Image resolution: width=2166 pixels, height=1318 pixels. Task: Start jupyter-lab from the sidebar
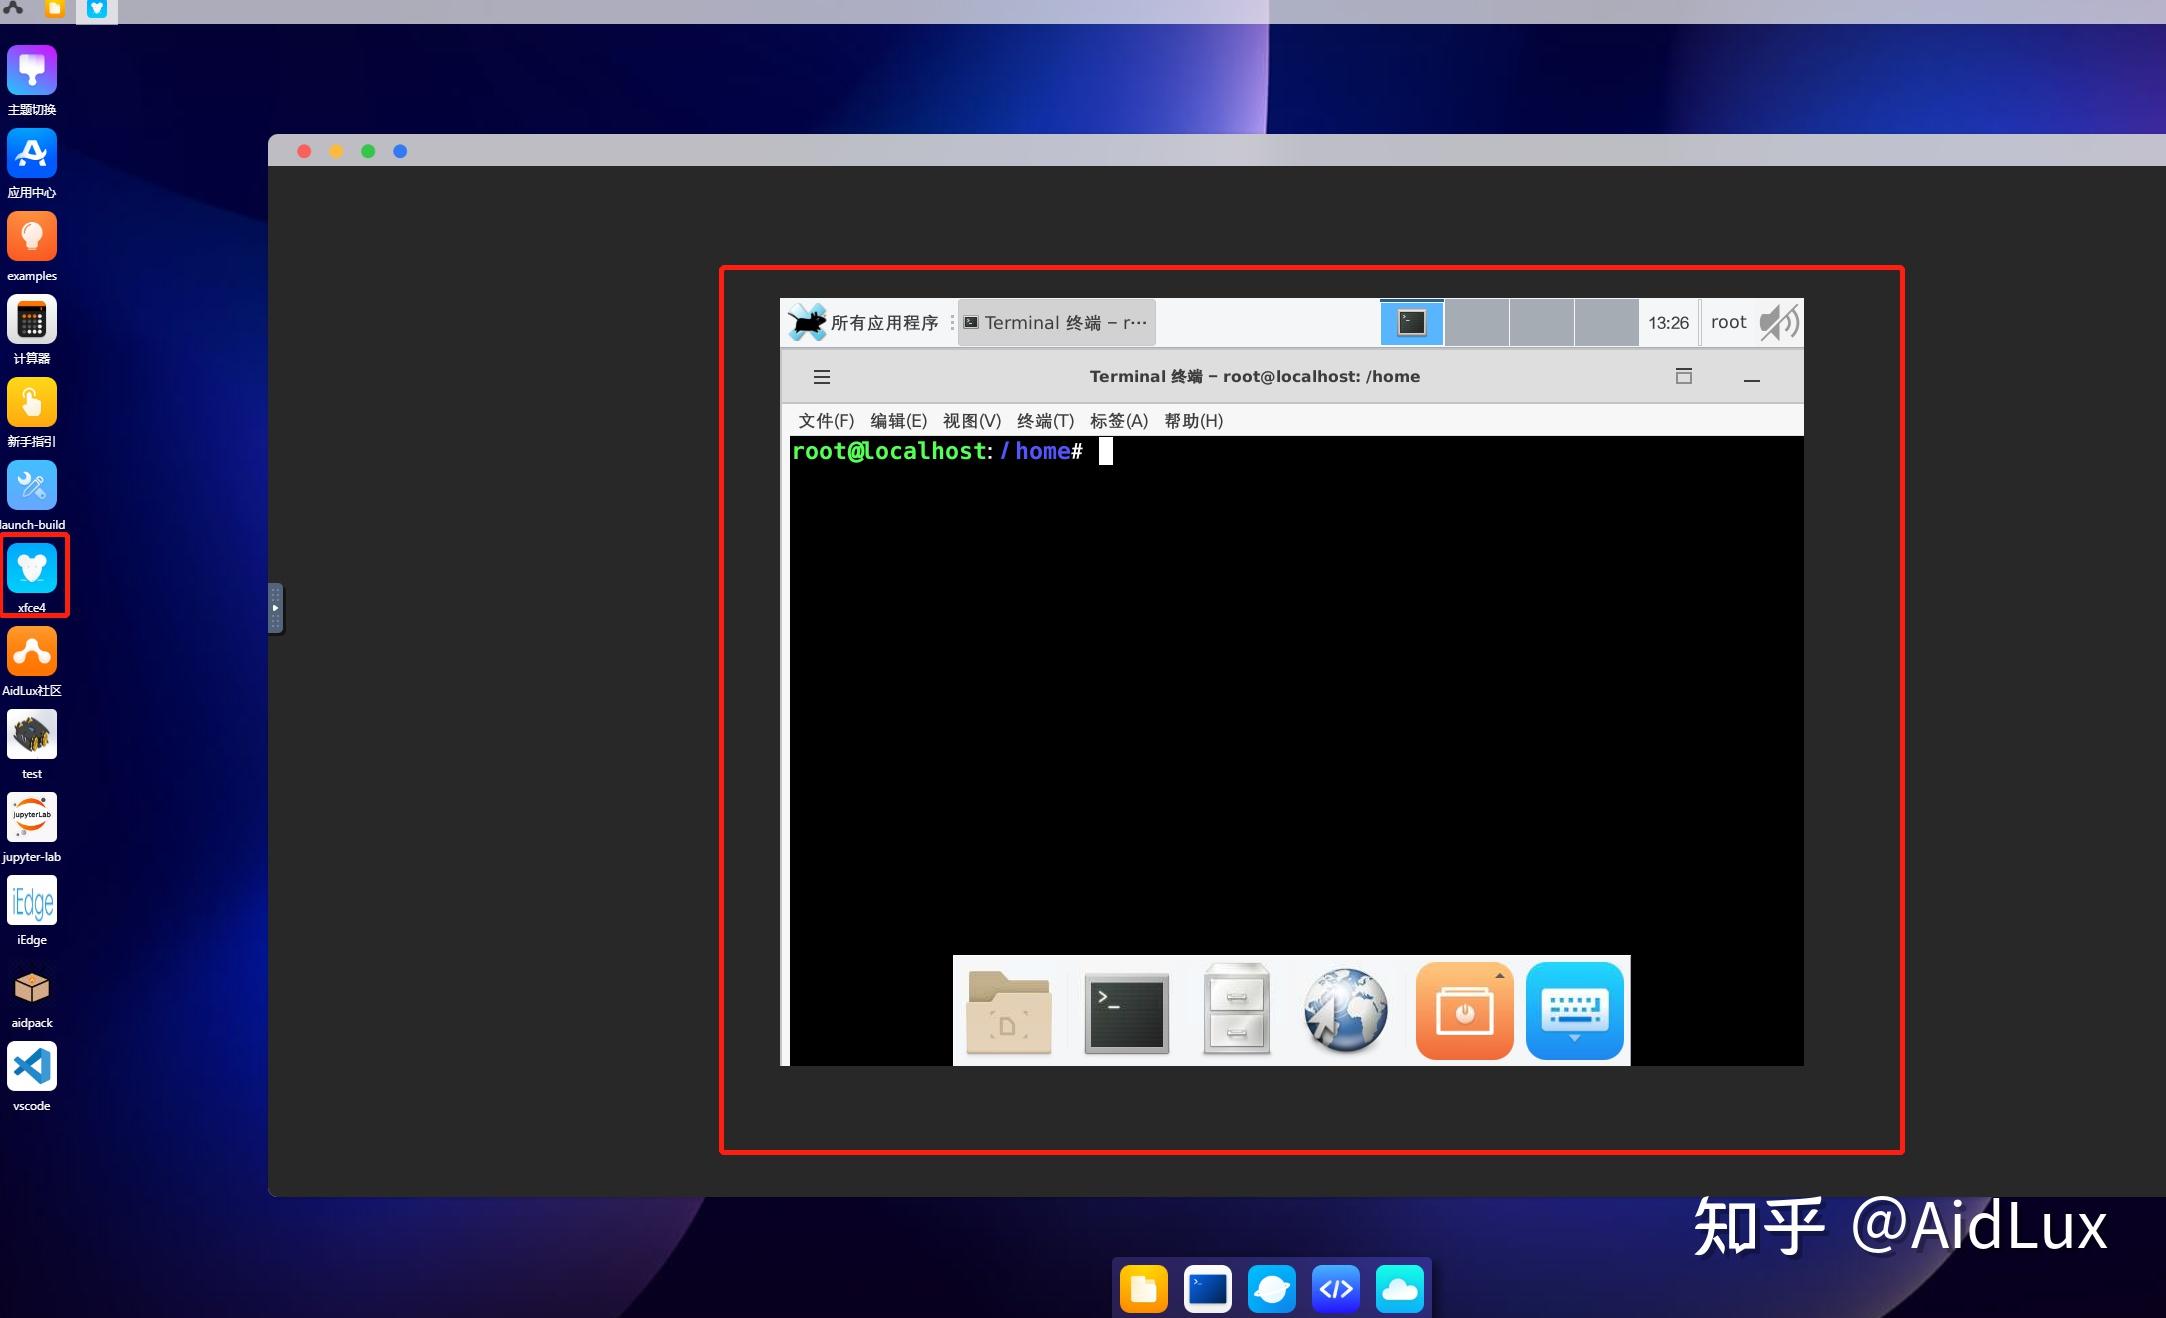click(x=31, y=817)
